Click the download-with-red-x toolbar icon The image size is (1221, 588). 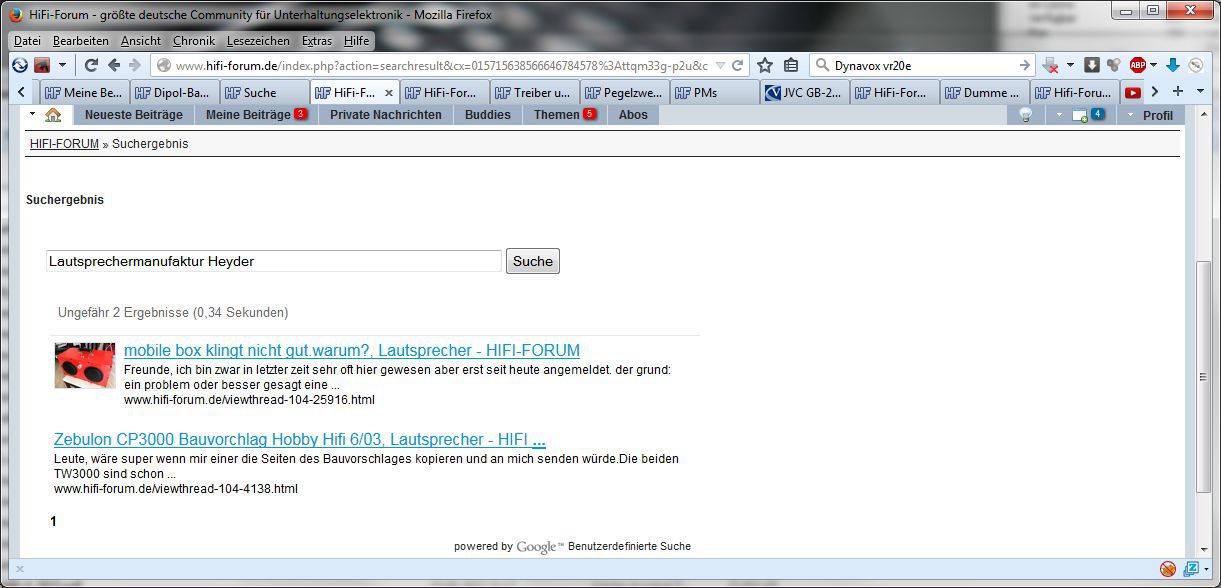point(1050,65)
